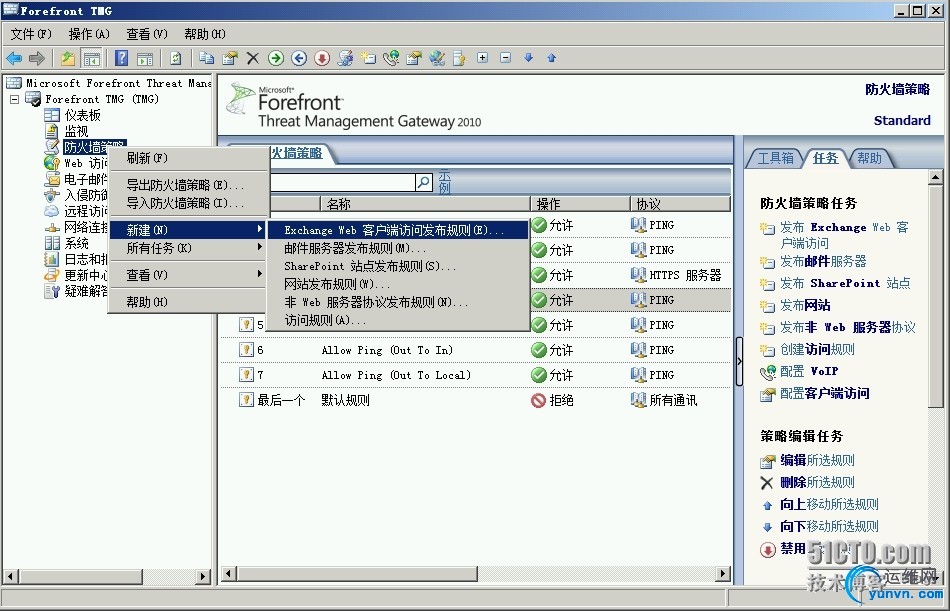Collapse the task pane with the splitter arrow
This screenshot has height=611, width=950.
coord(739,361)
